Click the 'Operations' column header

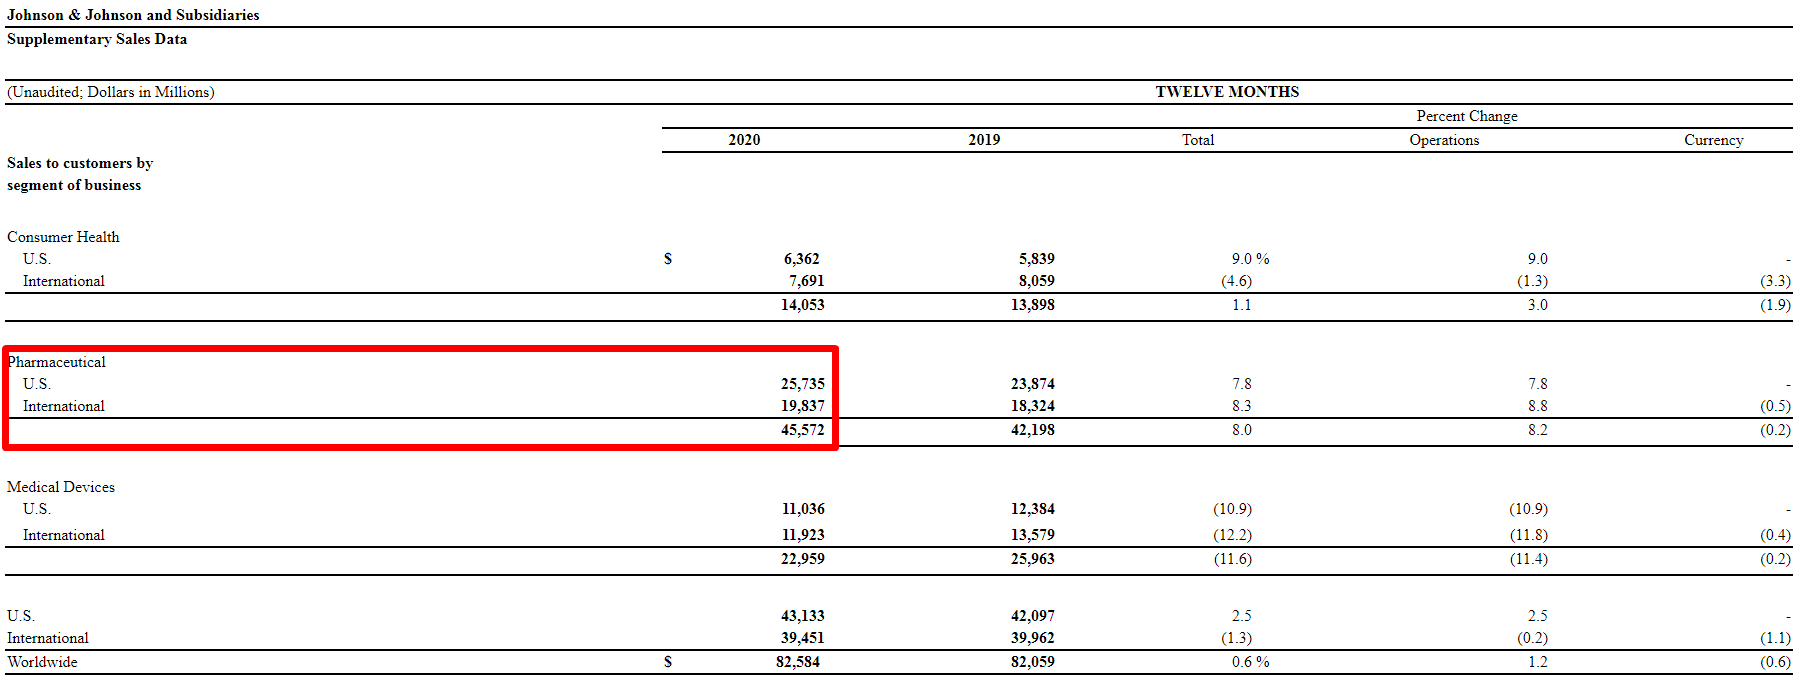click(1444, 140)
